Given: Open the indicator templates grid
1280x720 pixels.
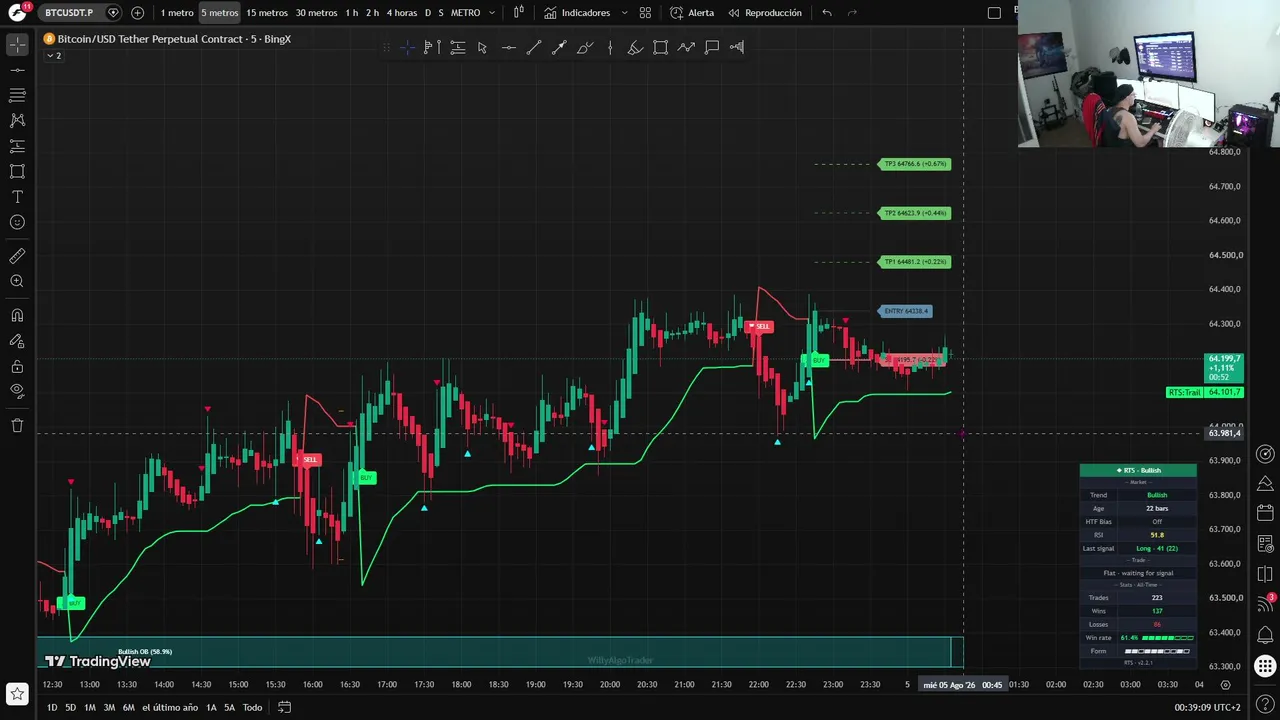Looking at the screenshot, I should point(645,13).
